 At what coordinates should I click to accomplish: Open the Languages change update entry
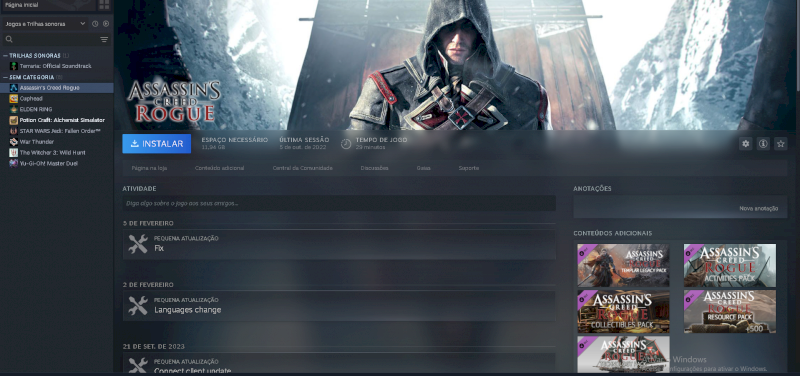(x=339, y=306)
